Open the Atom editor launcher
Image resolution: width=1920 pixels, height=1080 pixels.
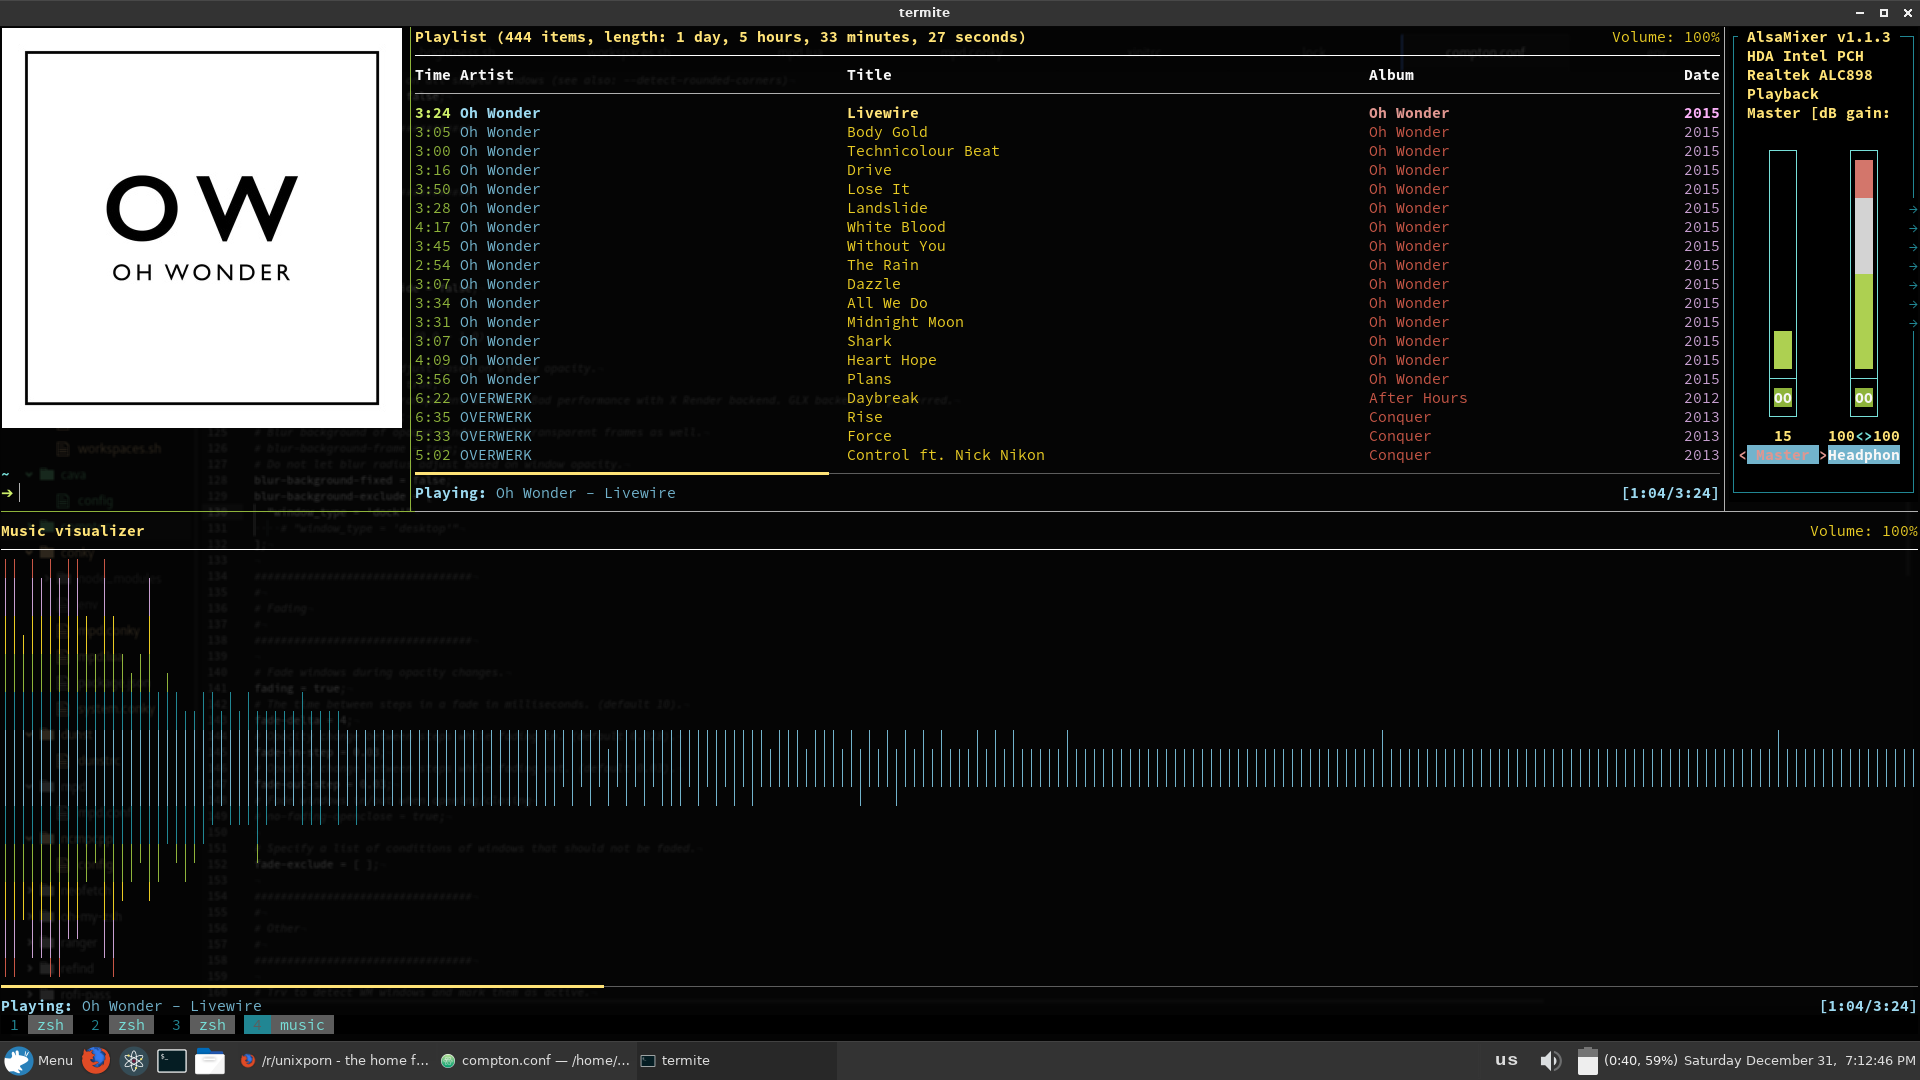click(x=134, y=1060)
